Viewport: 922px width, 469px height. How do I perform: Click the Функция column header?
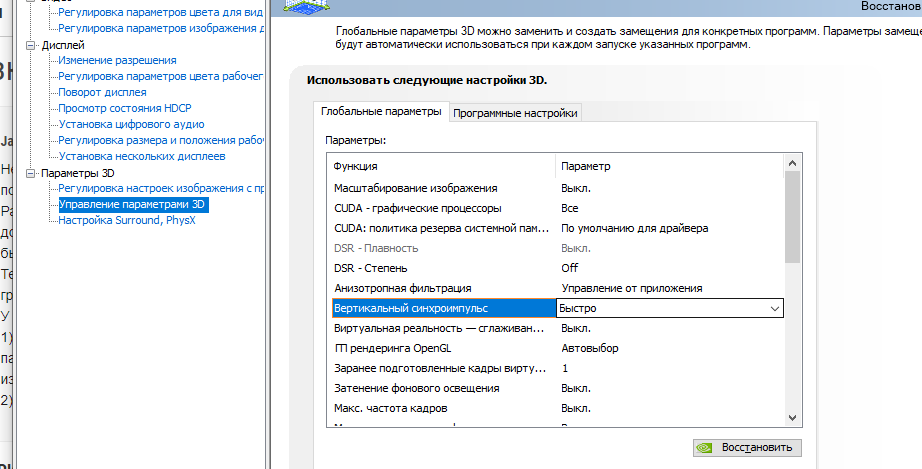[441, 166]
